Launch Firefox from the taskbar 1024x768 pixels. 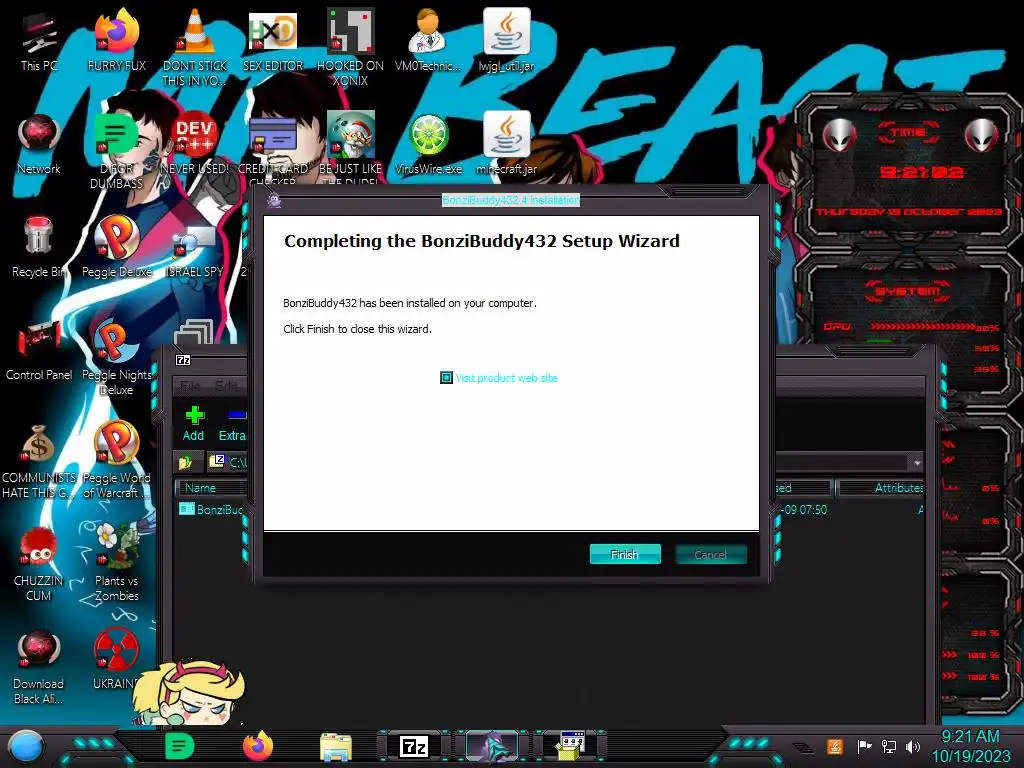pyautogui.click(x=258, y=746)
